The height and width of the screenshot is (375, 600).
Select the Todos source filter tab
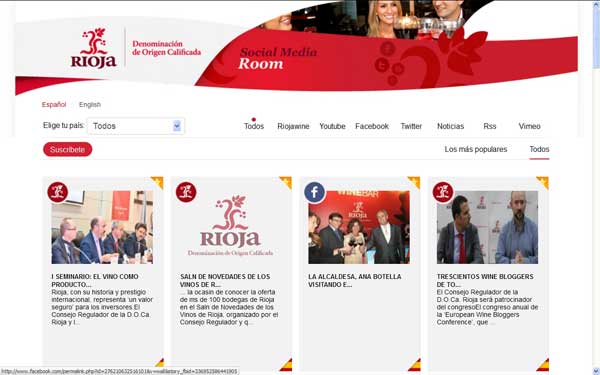(x=254, y=126)
